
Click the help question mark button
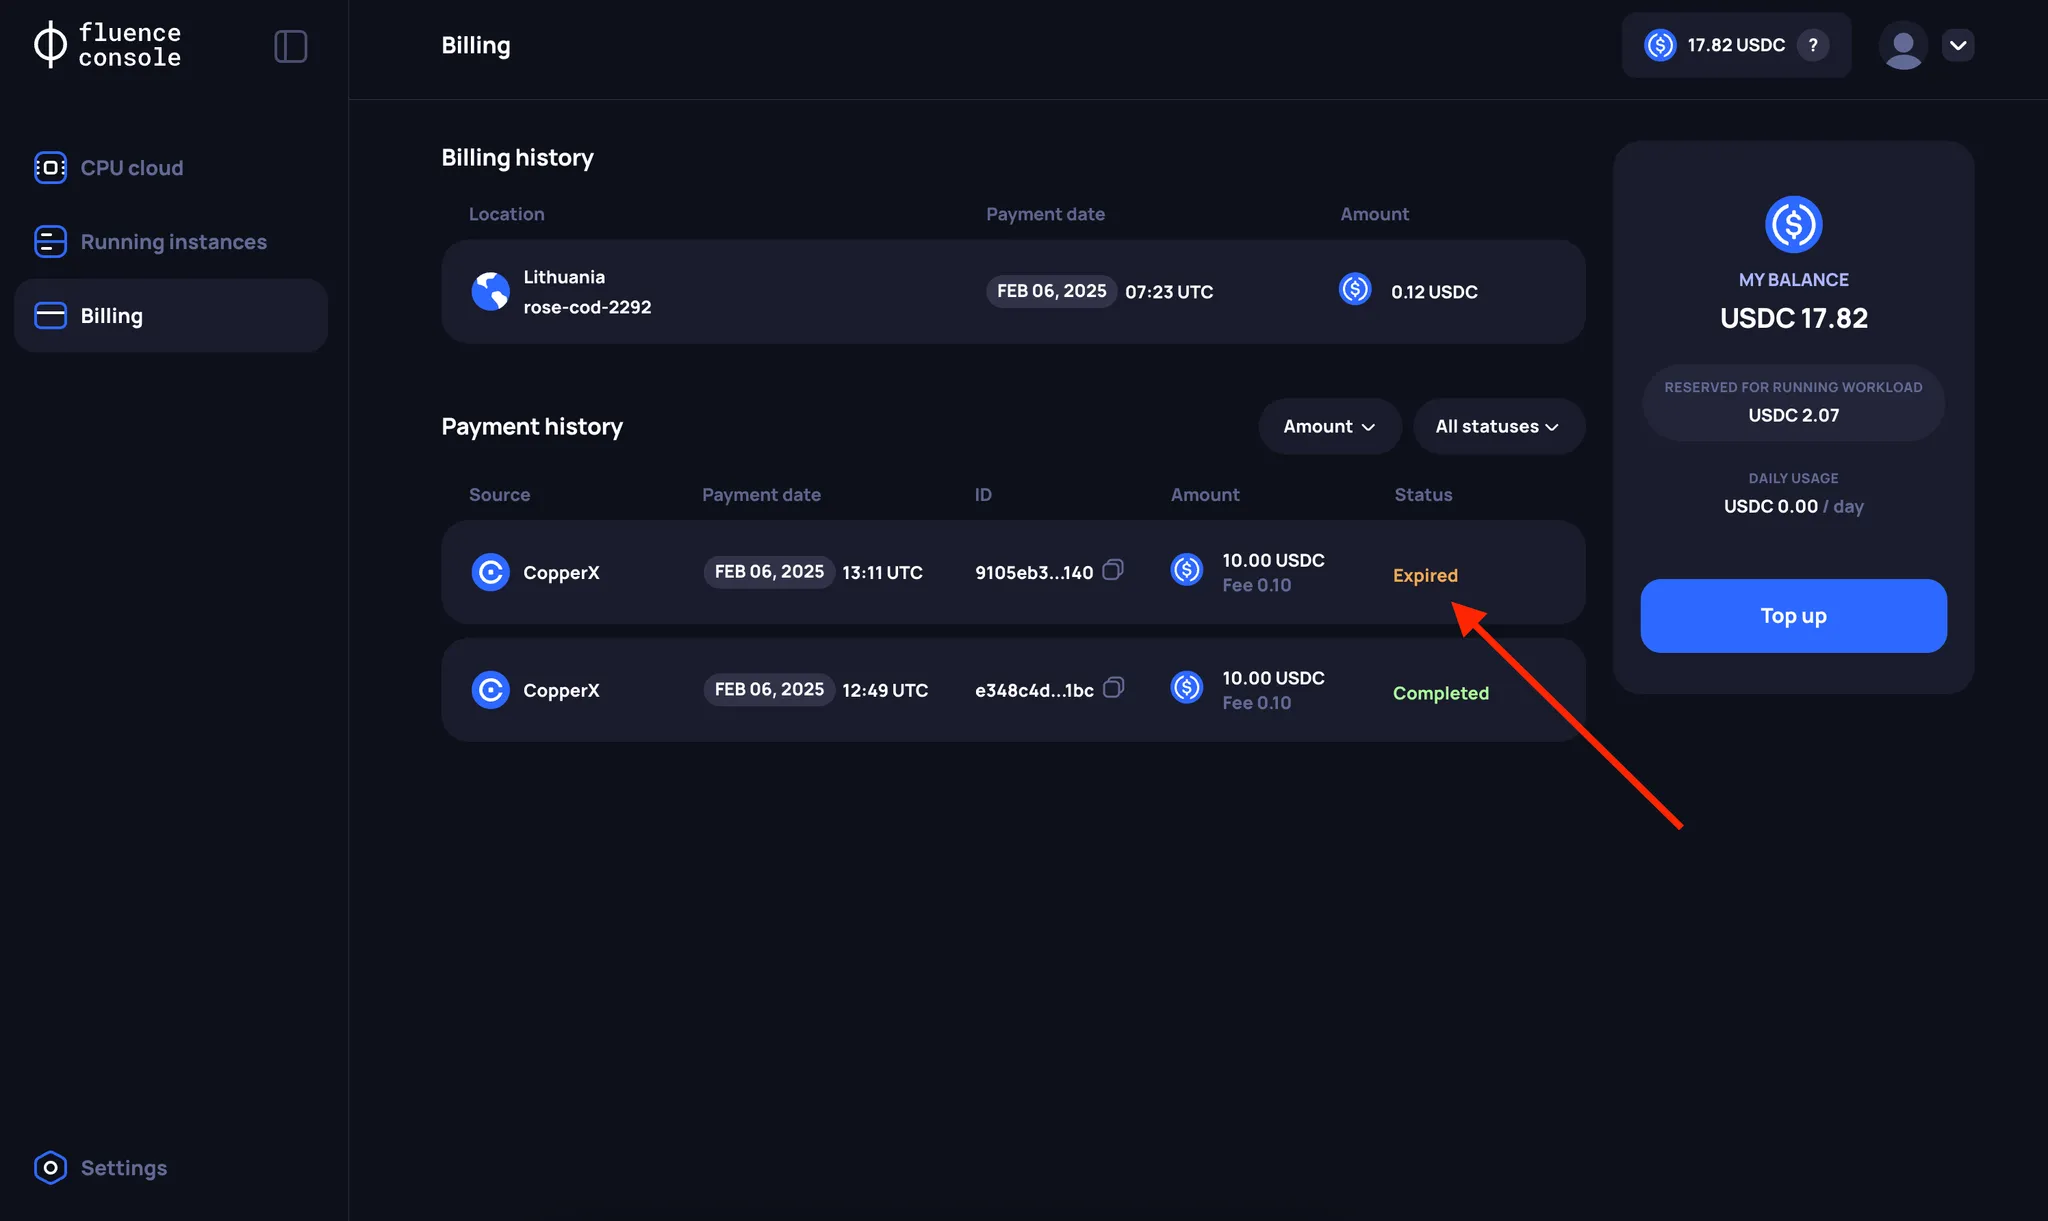pos(1814,44)
